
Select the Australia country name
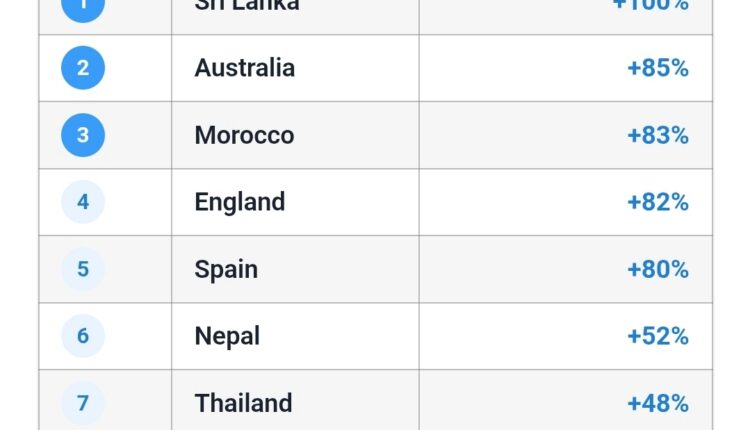(x=244, y=68)
